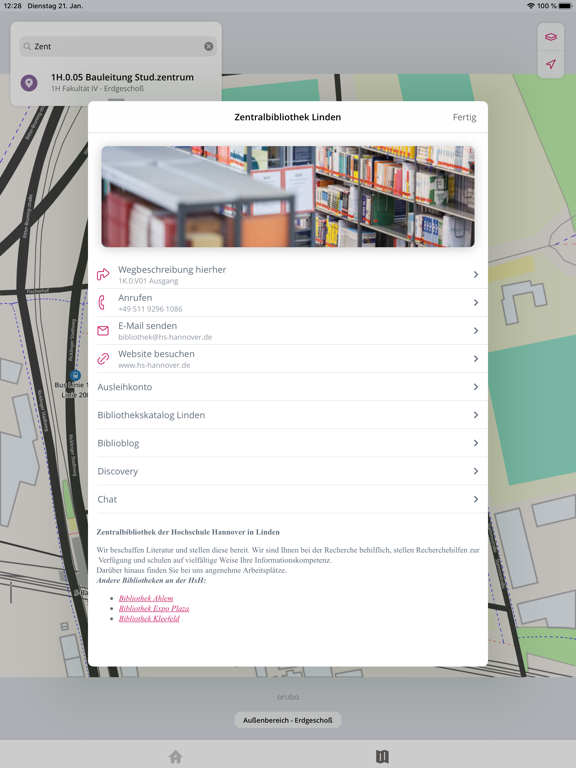Tap the purple location pin icon

click(x=29, y=82)
